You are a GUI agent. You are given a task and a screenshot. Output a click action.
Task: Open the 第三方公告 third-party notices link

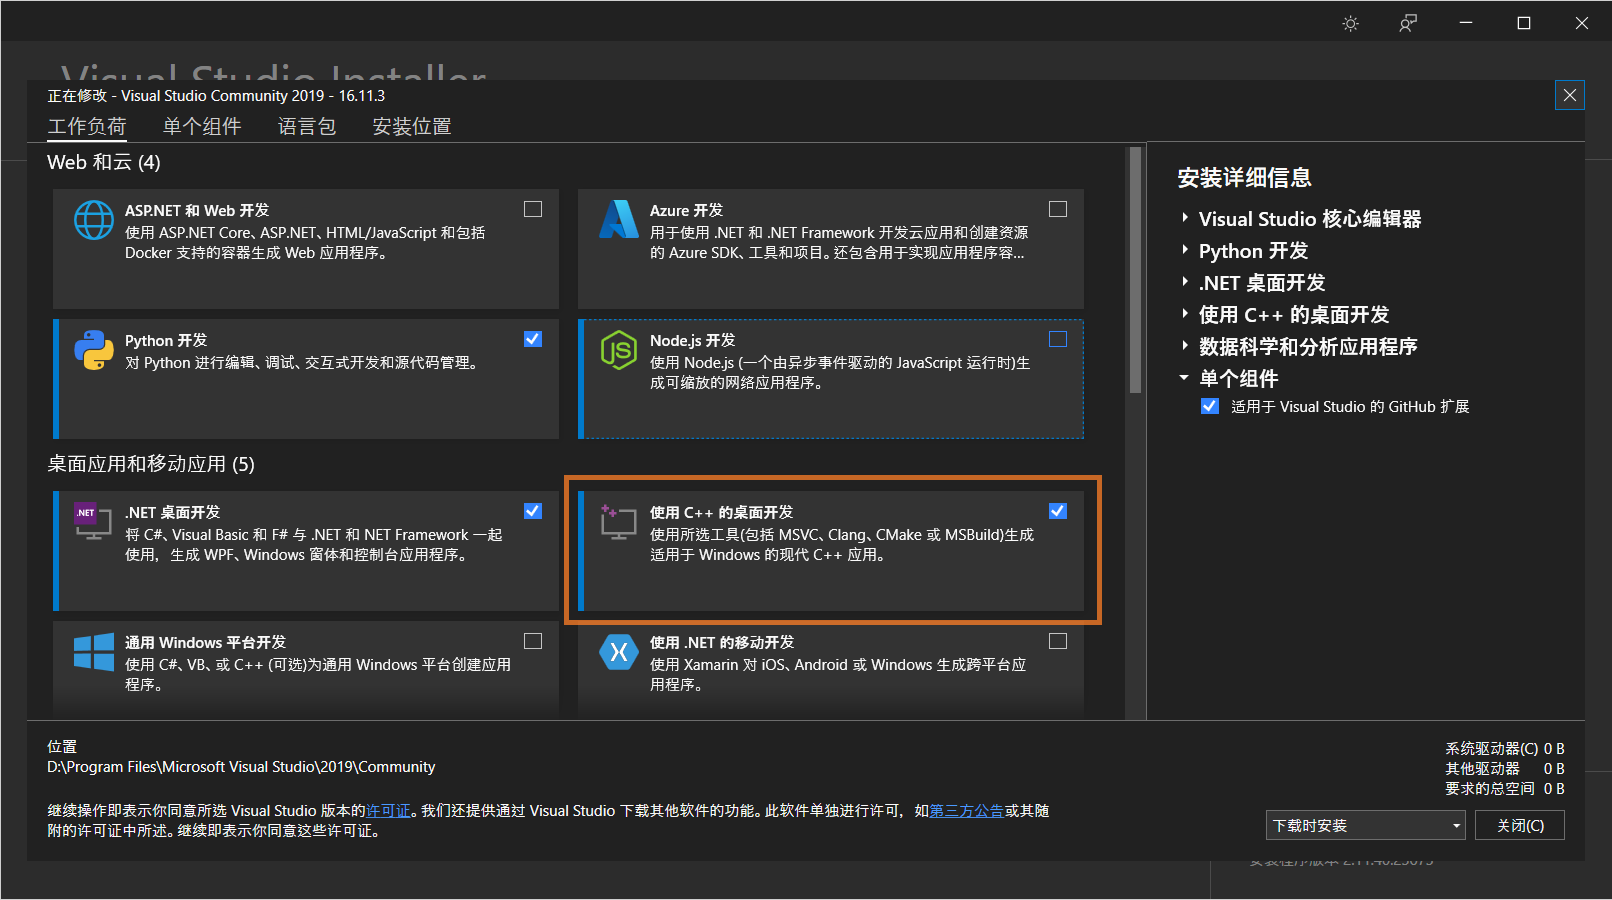(966, 810)
